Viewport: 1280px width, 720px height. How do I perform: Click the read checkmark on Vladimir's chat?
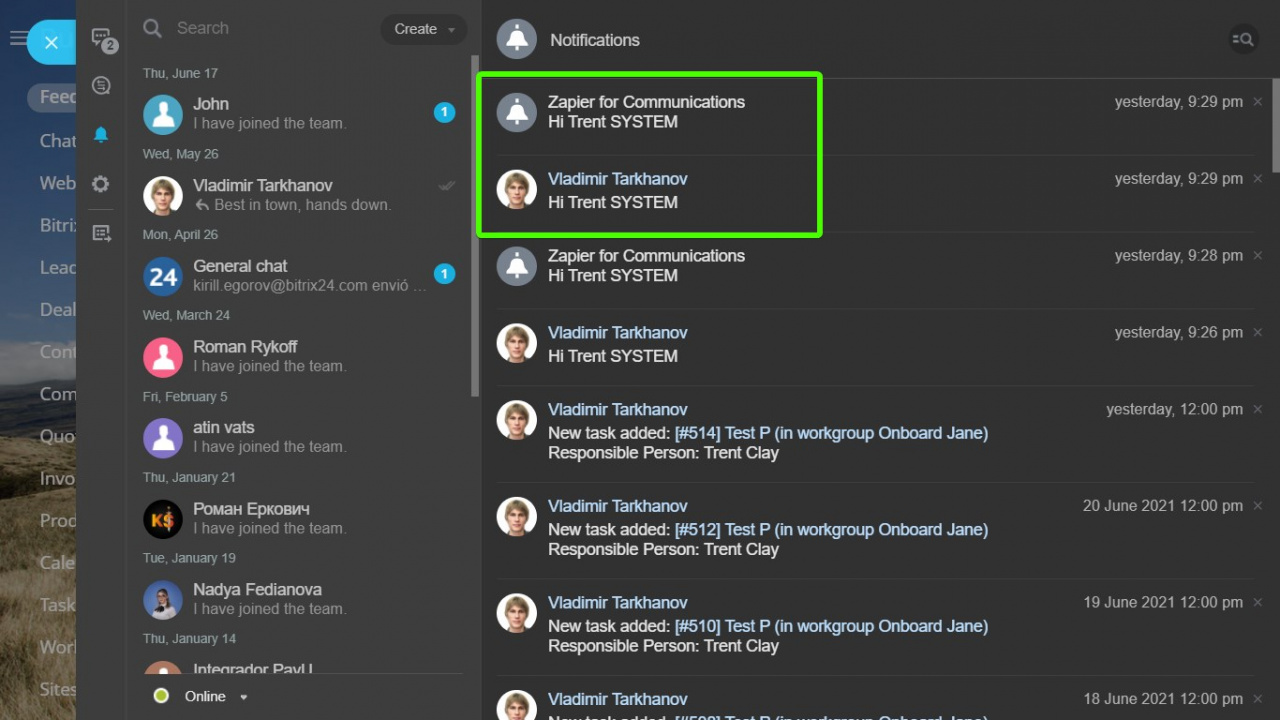click(448, 186)
